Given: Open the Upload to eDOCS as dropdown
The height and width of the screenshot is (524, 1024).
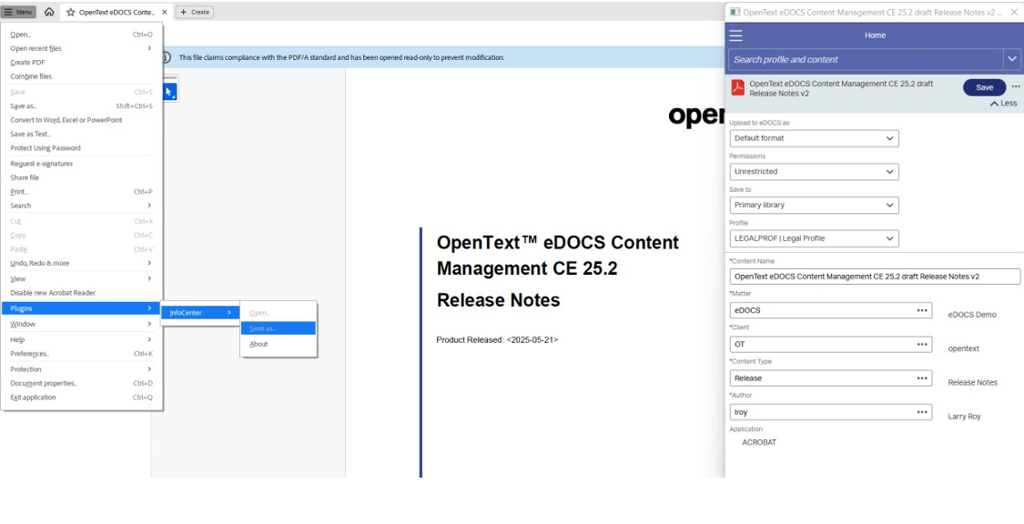Looking at the screenshot, I should tap(814, 139).
